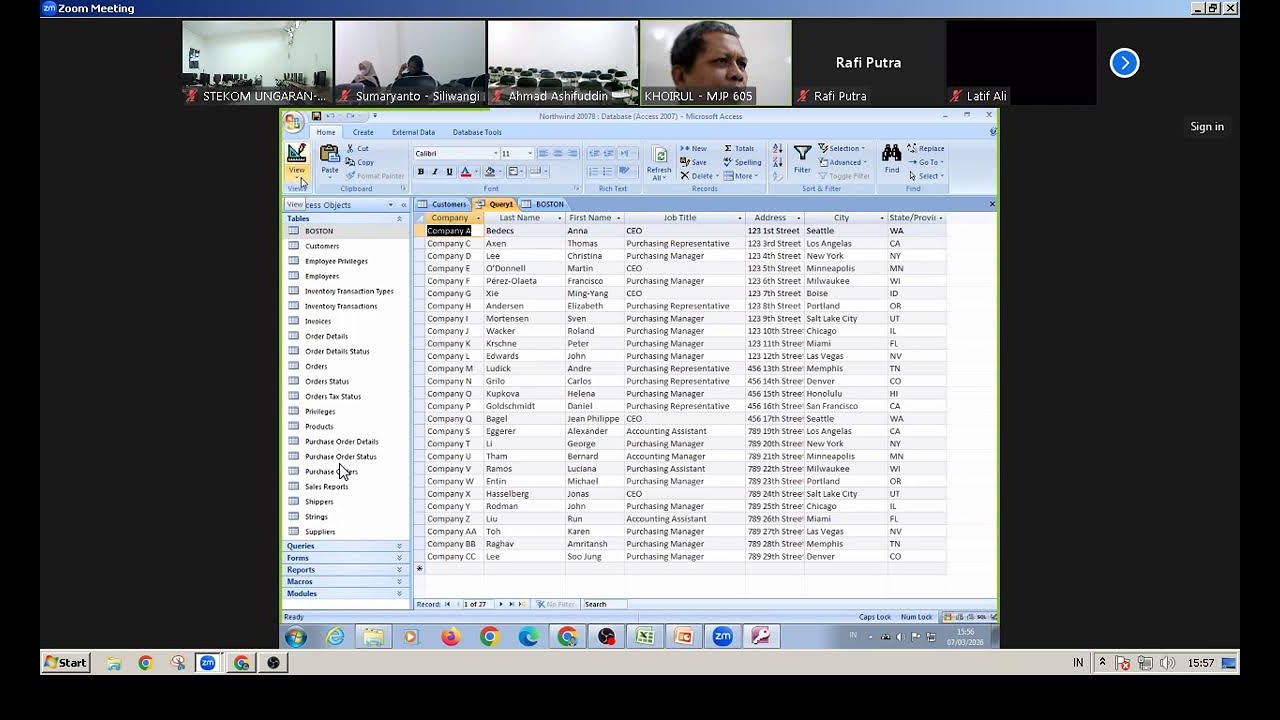Click the Access key icon in shared taskbar

point(760,636)
